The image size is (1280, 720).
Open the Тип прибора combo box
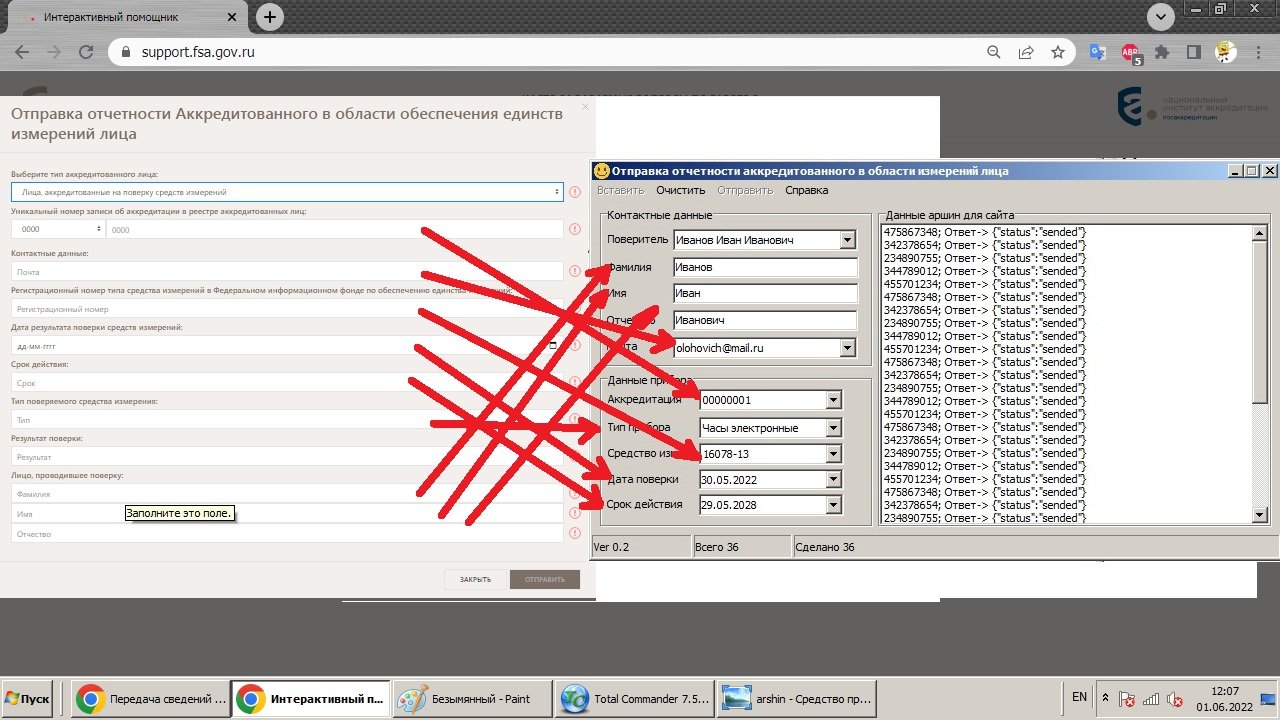[x=834, y=428]
